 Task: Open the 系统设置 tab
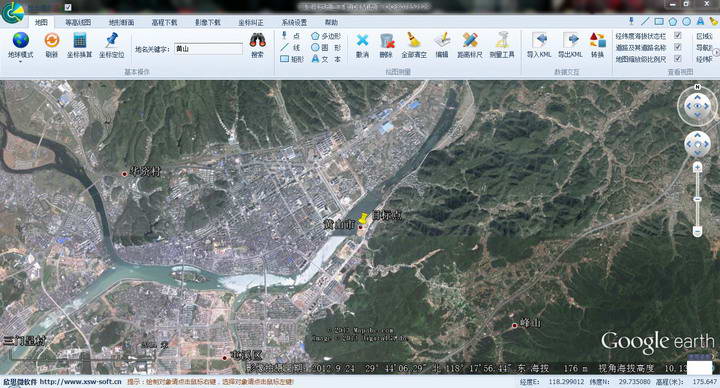pyautogui.click(x=294, y=22)
